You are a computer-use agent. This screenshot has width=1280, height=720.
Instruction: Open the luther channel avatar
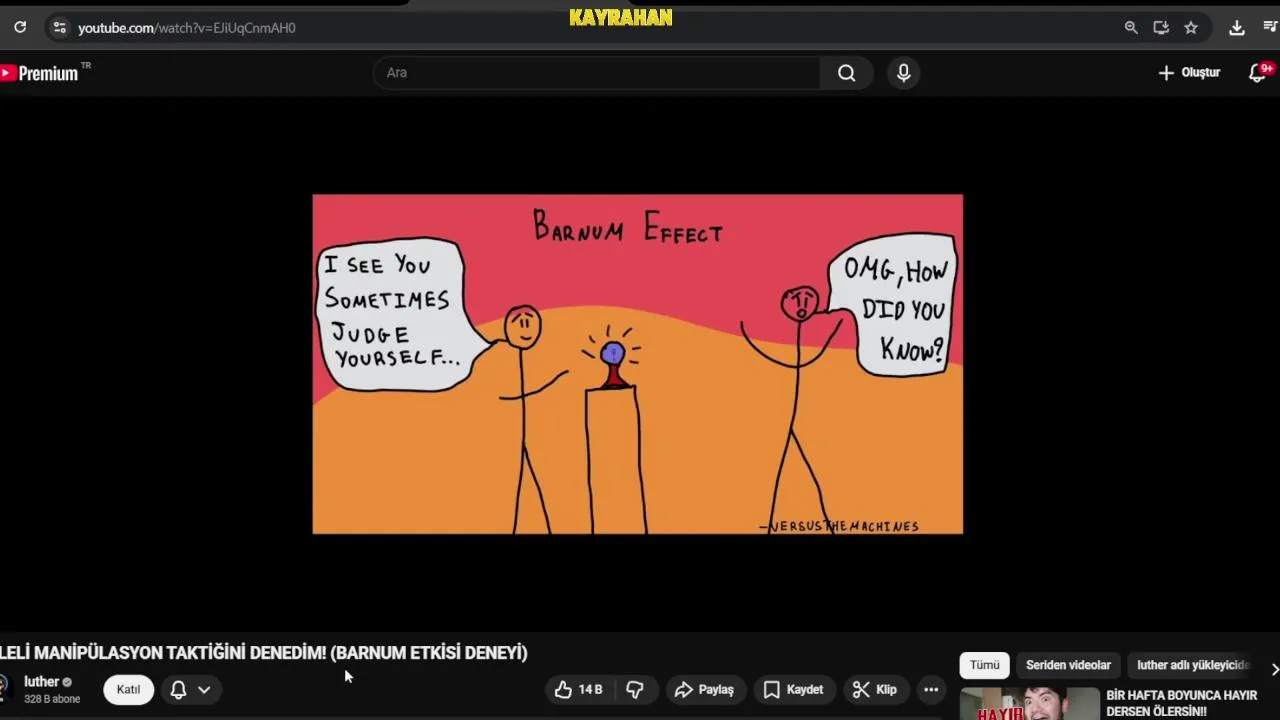point(4,689)
